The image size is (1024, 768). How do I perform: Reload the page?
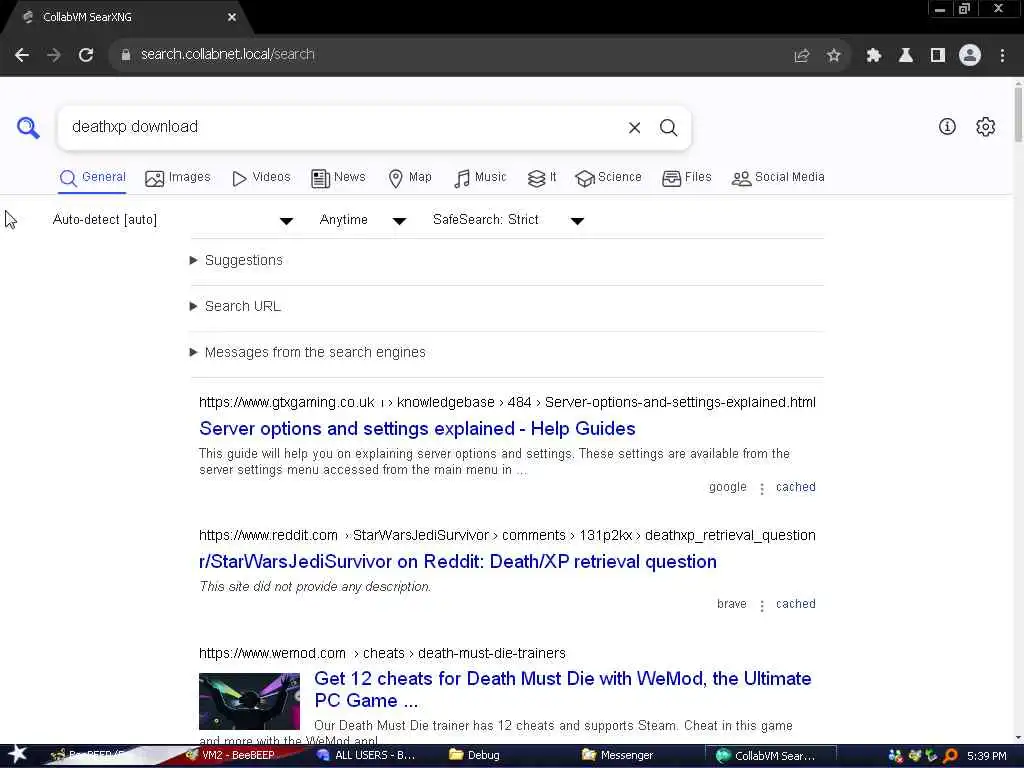click(x=86, y=55)
